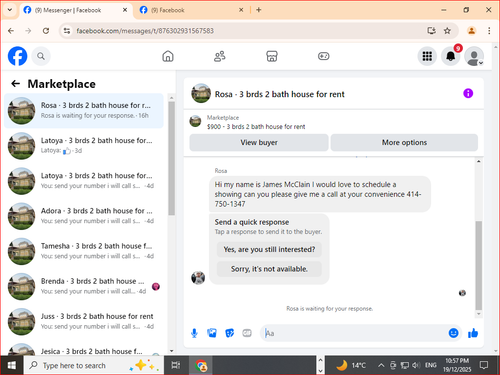The width and height of the screenshot is (500, 375).
Task: Open Juss 3 brds house conversation
Action: (x=84, y=321)
